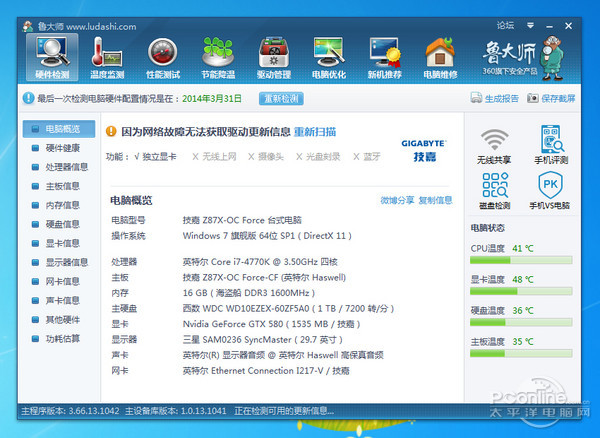Open 电脑优化 optimization icon

tap(329, 57)
